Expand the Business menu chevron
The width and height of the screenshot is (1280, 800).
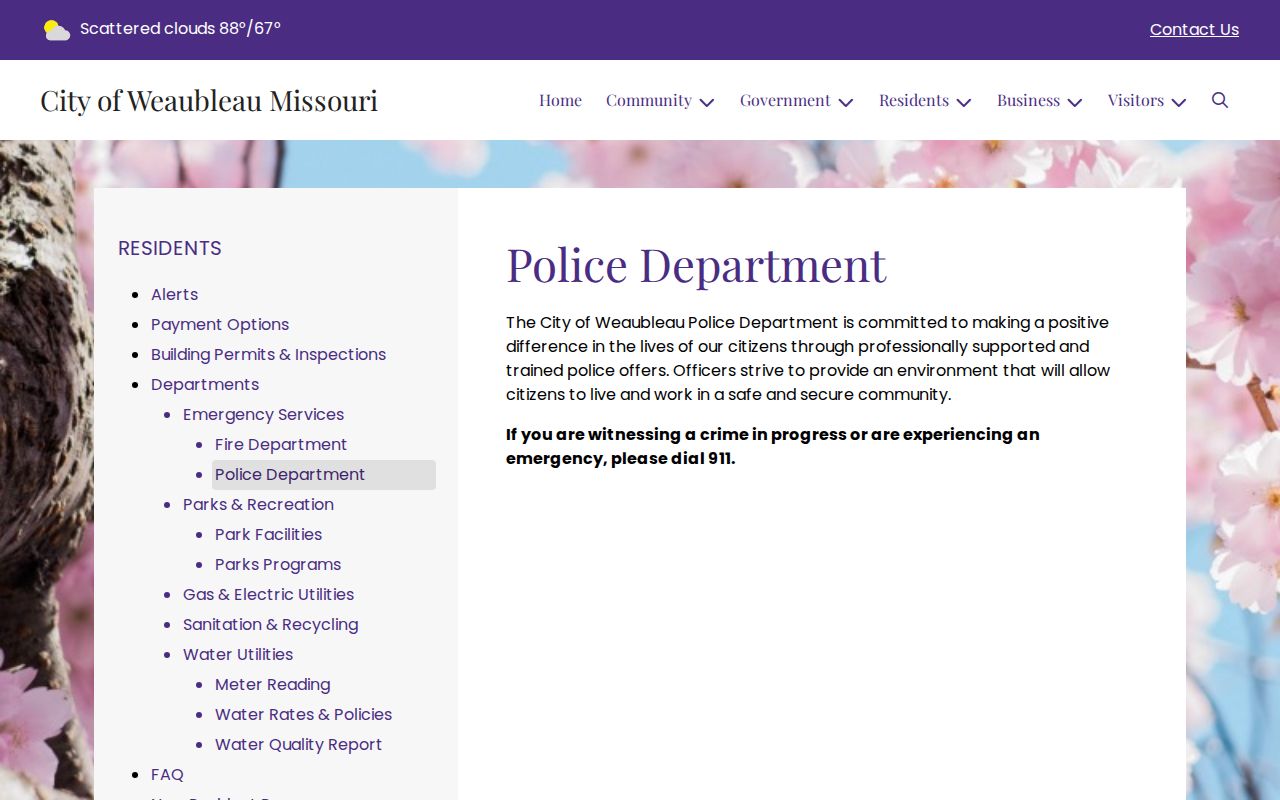pos(1075,102)
